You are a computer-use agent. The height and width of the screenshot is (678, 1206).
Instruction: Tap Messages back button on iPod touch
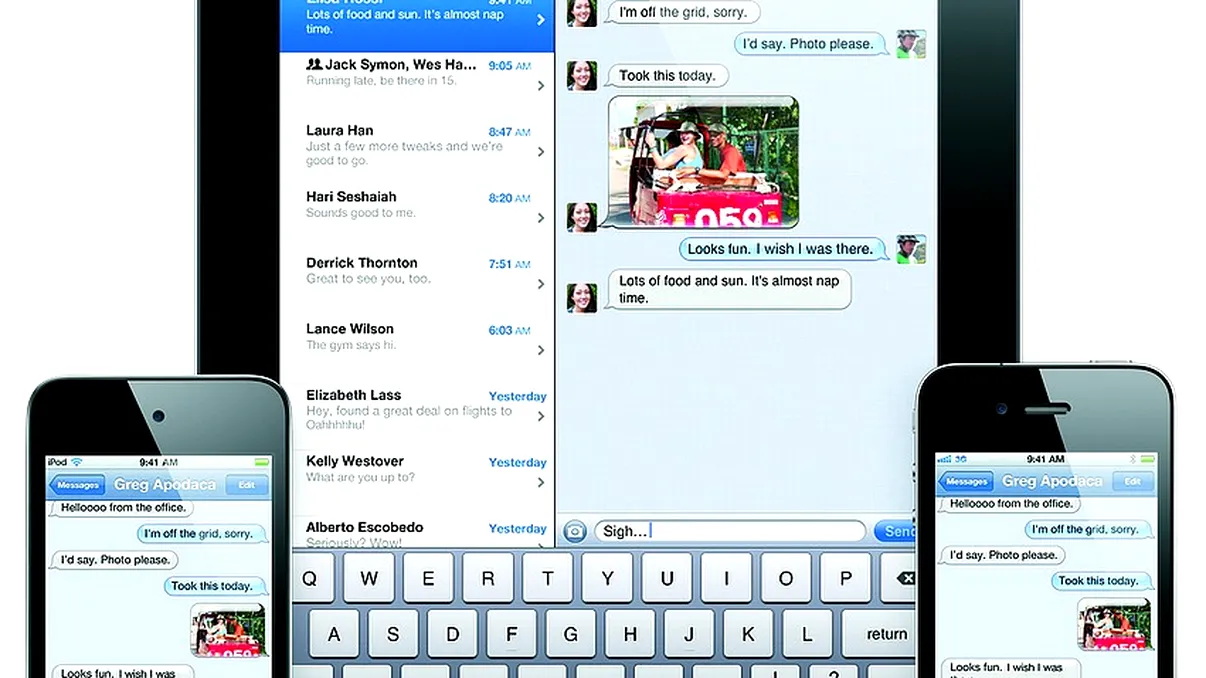click(x=77, y=485)
